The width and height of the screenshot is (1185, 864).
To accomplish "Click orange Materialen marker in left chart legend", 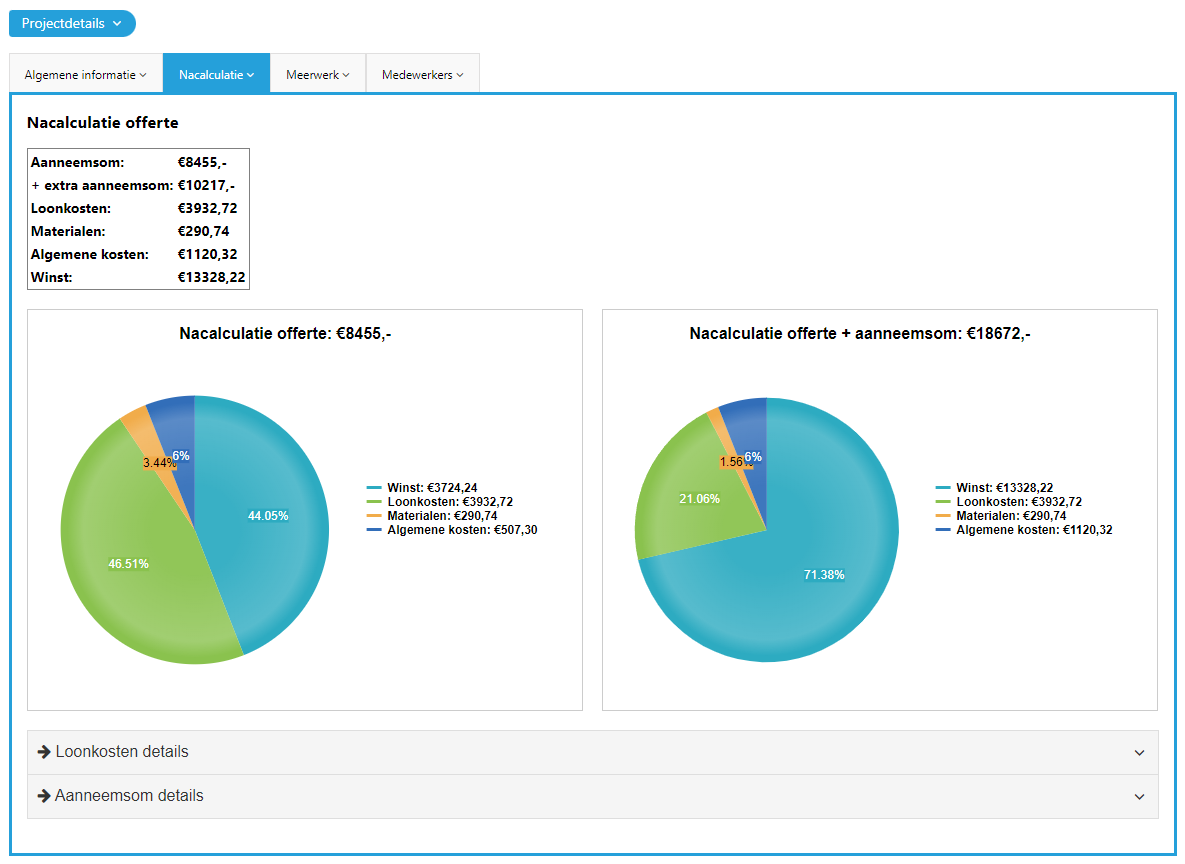I will click(x=374, y=516).
